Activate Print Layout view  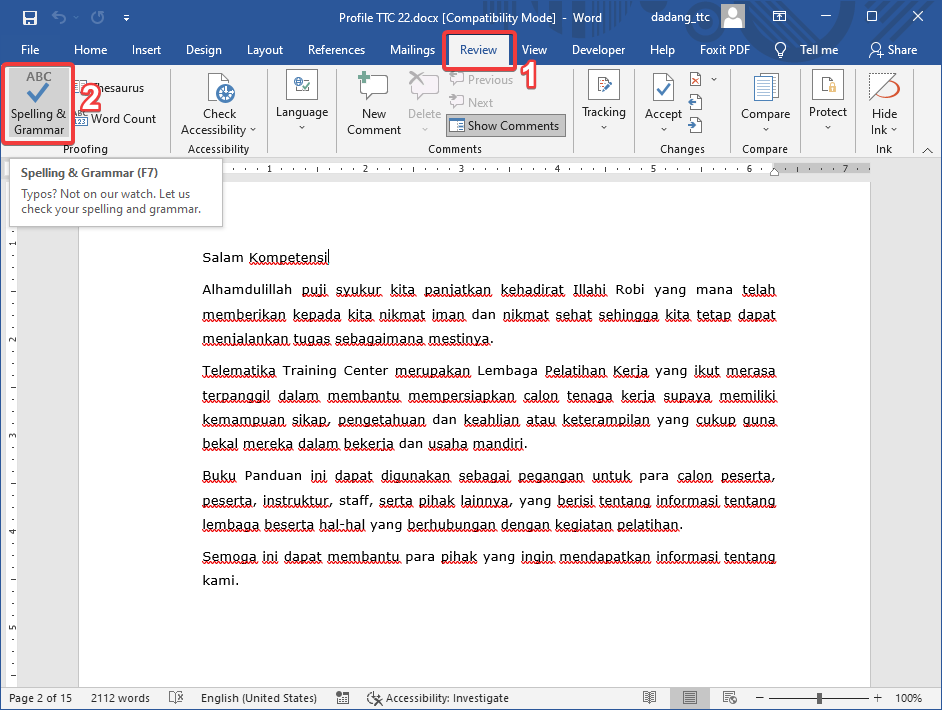click(x=689, y=697)
